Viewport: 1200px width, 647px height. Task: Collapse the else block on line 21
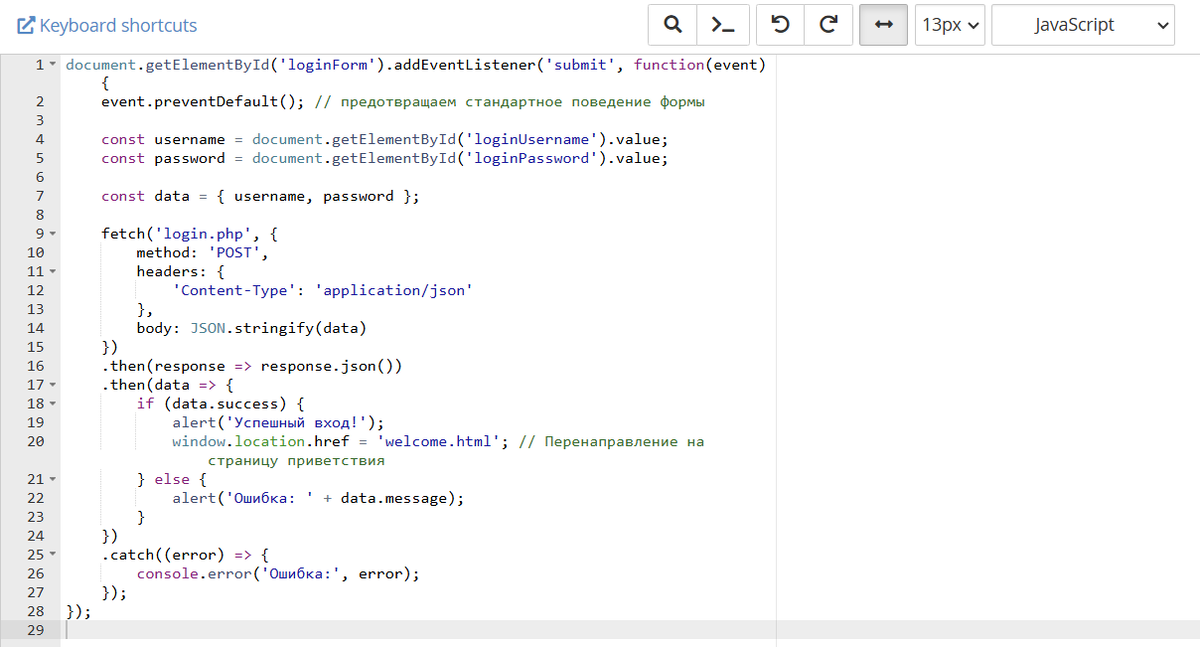coord(52,479)
